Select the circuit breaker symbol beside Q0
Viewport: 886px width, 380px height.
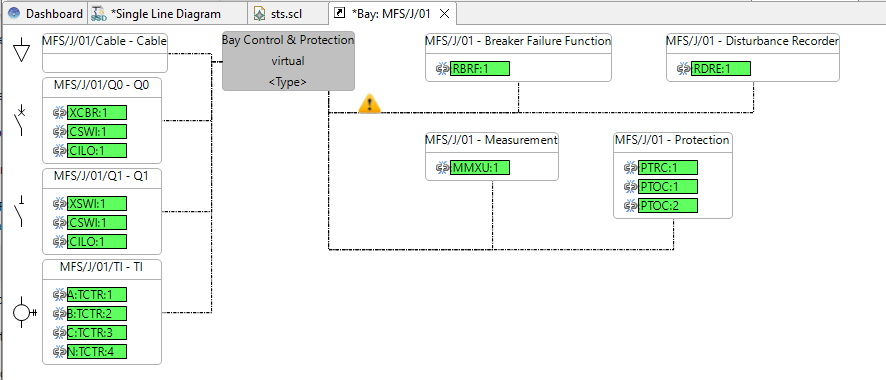point(20,120)
